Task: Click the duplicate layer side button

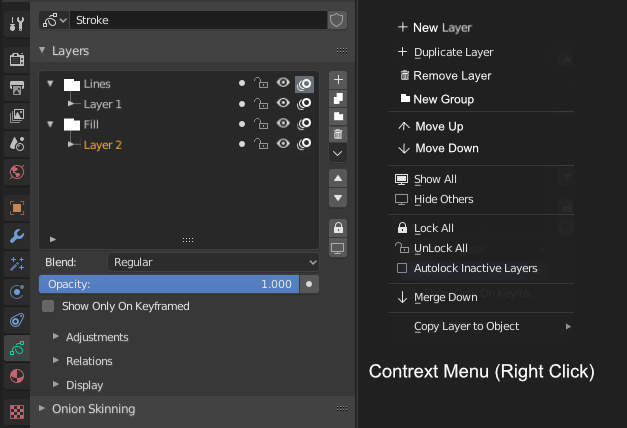Action: point(338,98)
